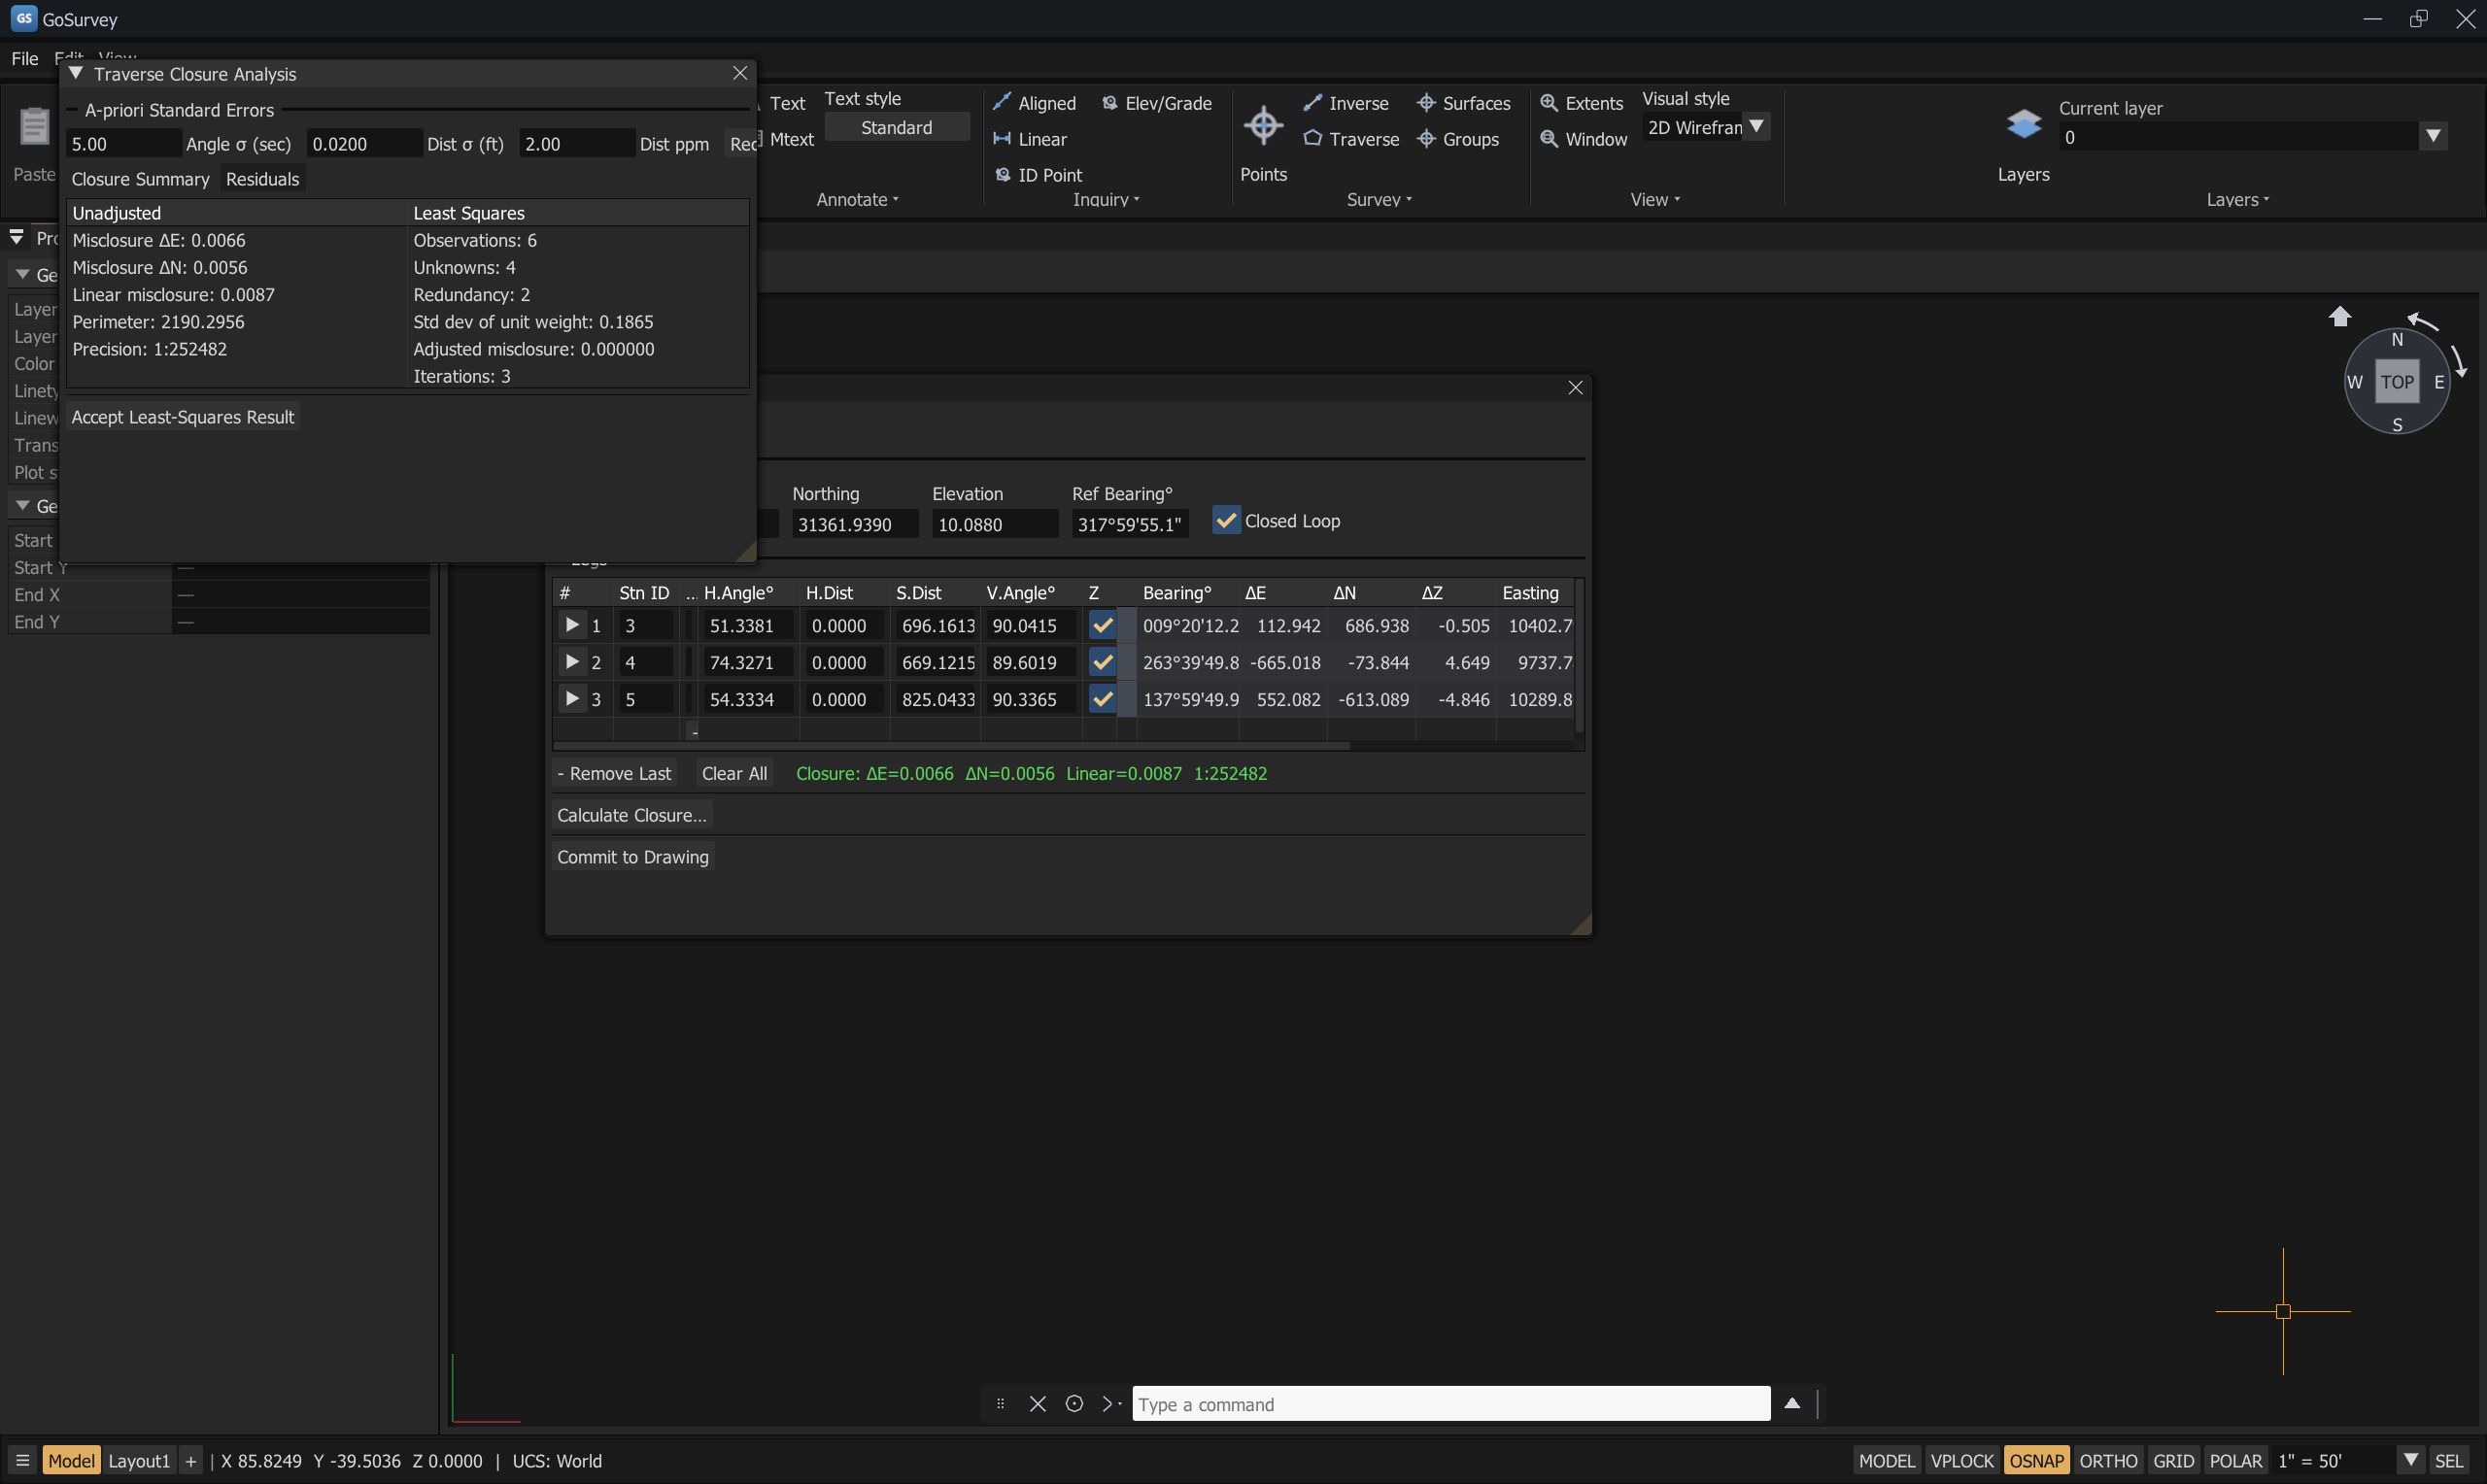Choose the Elev/Grade inquiry tool
This screenshot has width=2487, height=1484.
click(x=1157, y=103)
